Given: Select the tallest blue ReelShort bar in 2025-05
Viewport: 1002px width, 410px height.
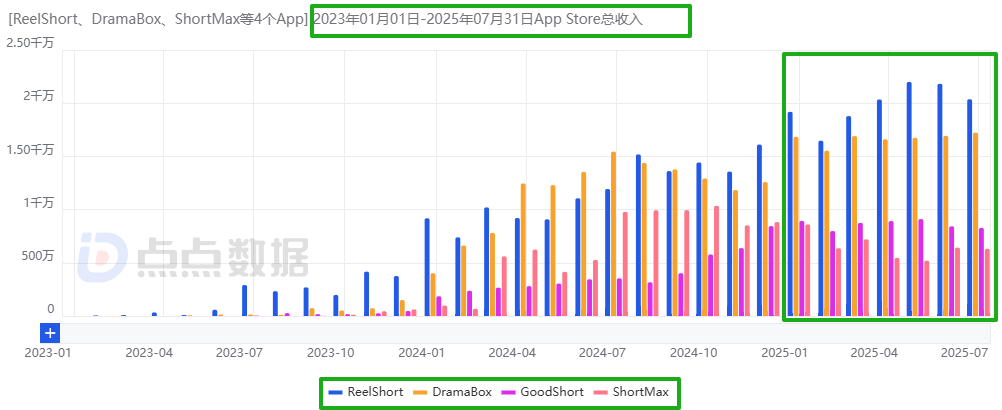Looking at the screenshot, I should click(x=909, y=199).
